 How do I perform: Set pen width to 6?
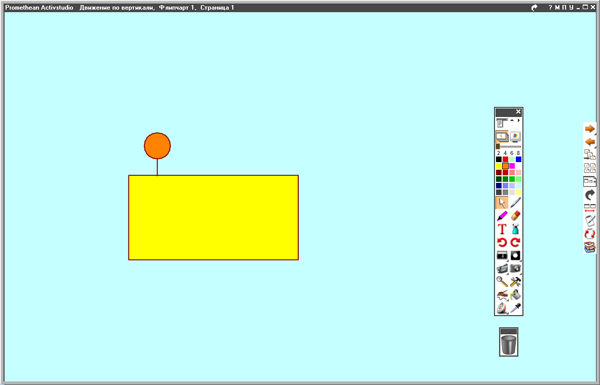point(512,153)
